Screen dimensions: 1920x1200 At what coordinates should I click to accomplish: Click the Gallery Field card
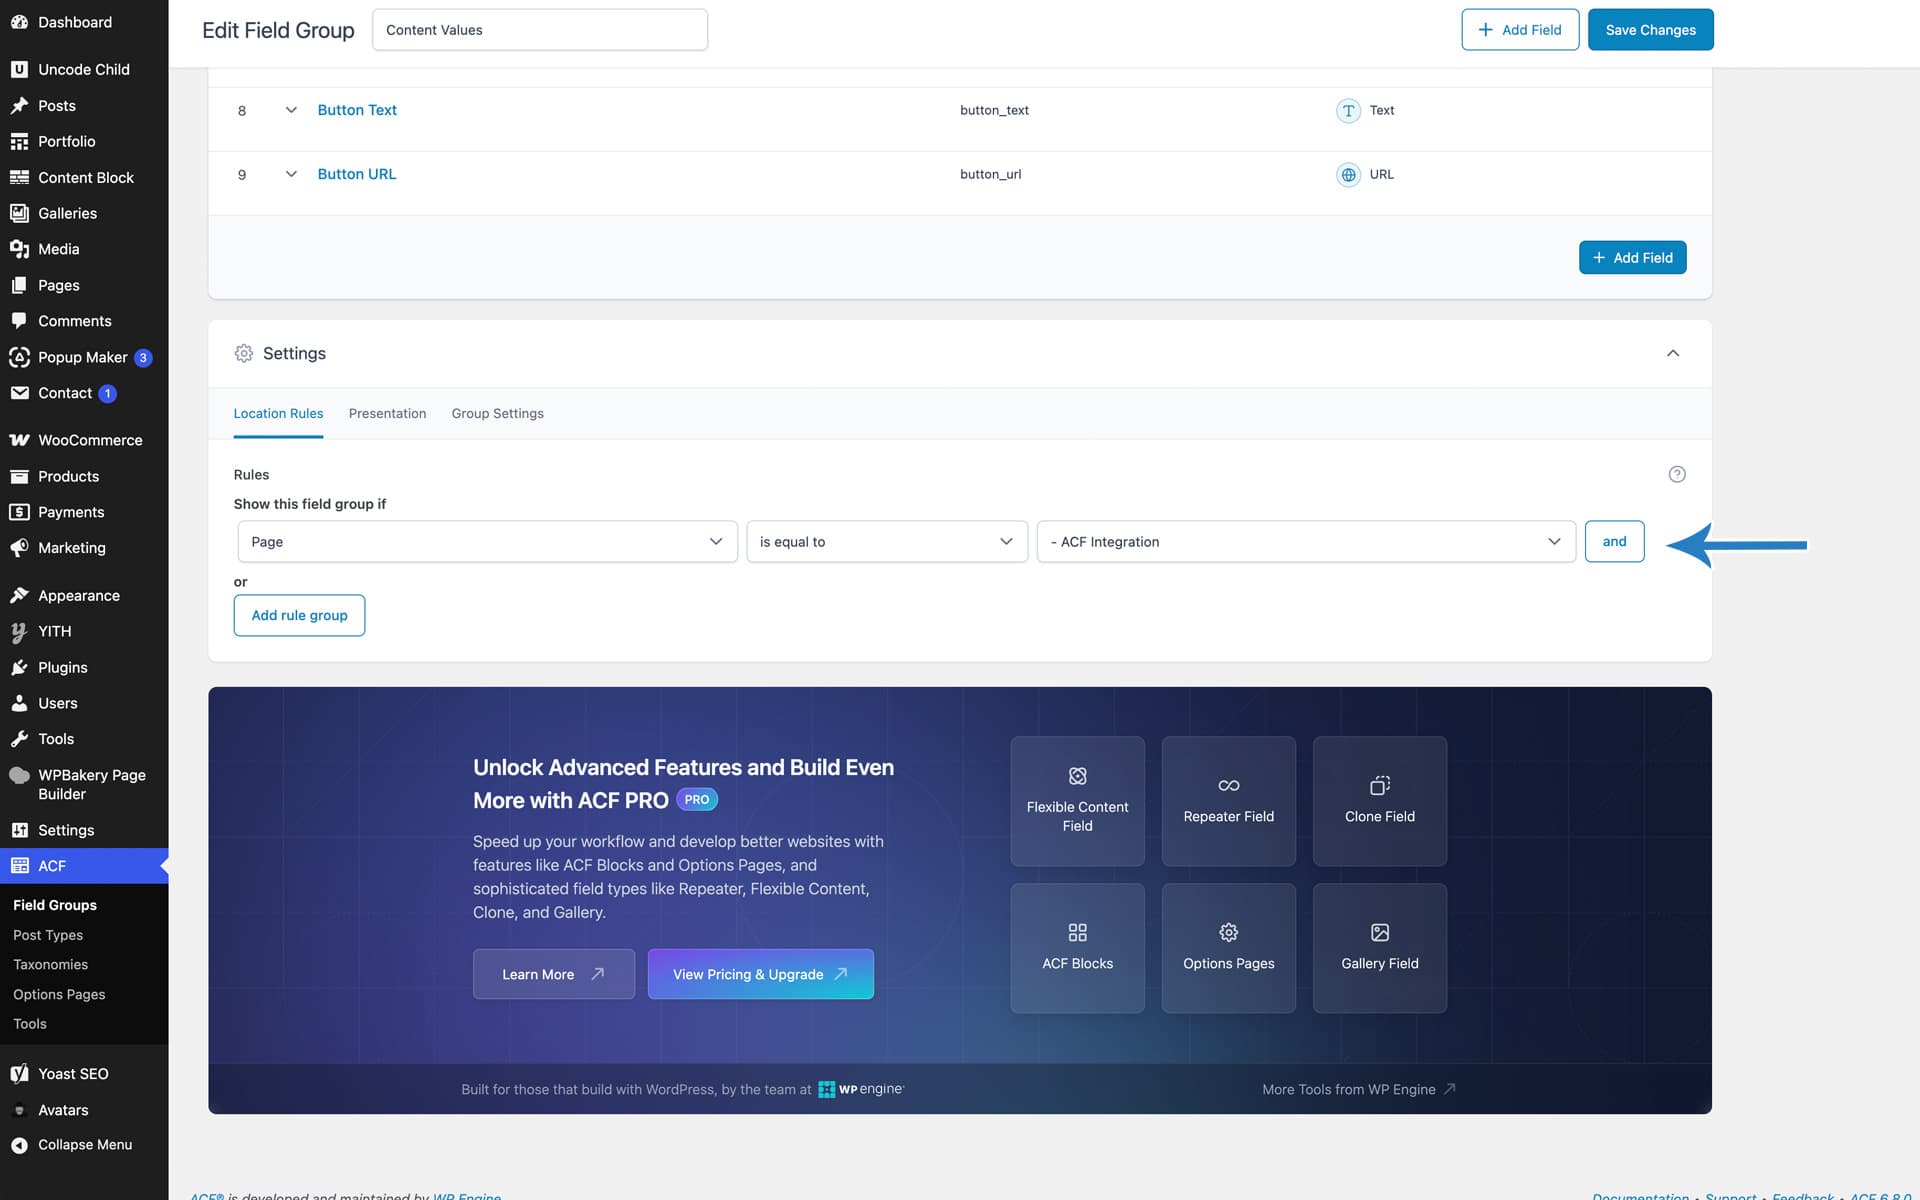point(1379,949)
